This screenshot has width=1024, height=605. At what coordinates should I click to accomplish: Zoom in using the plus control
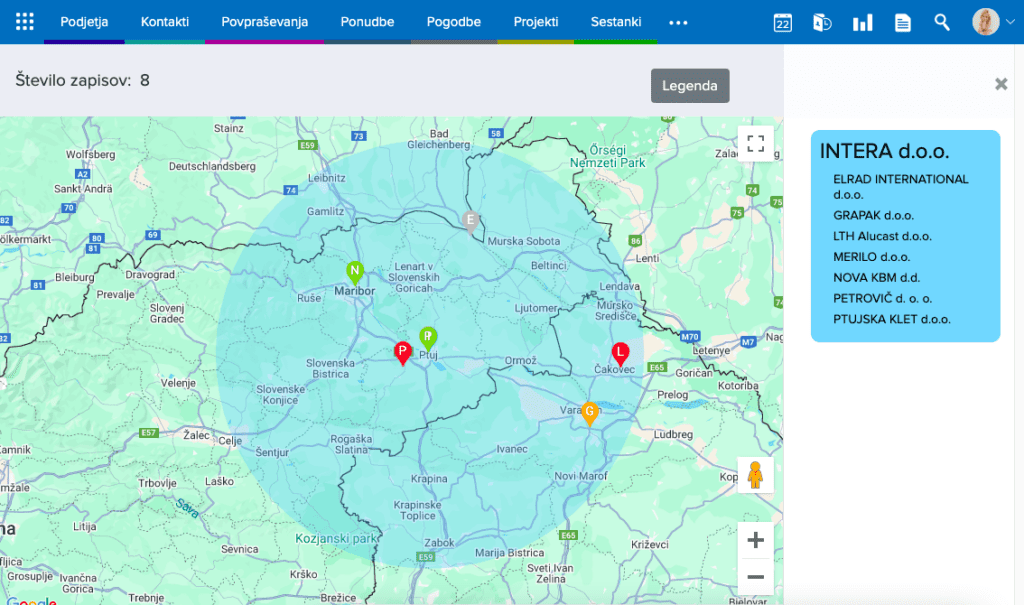(755, 540)
